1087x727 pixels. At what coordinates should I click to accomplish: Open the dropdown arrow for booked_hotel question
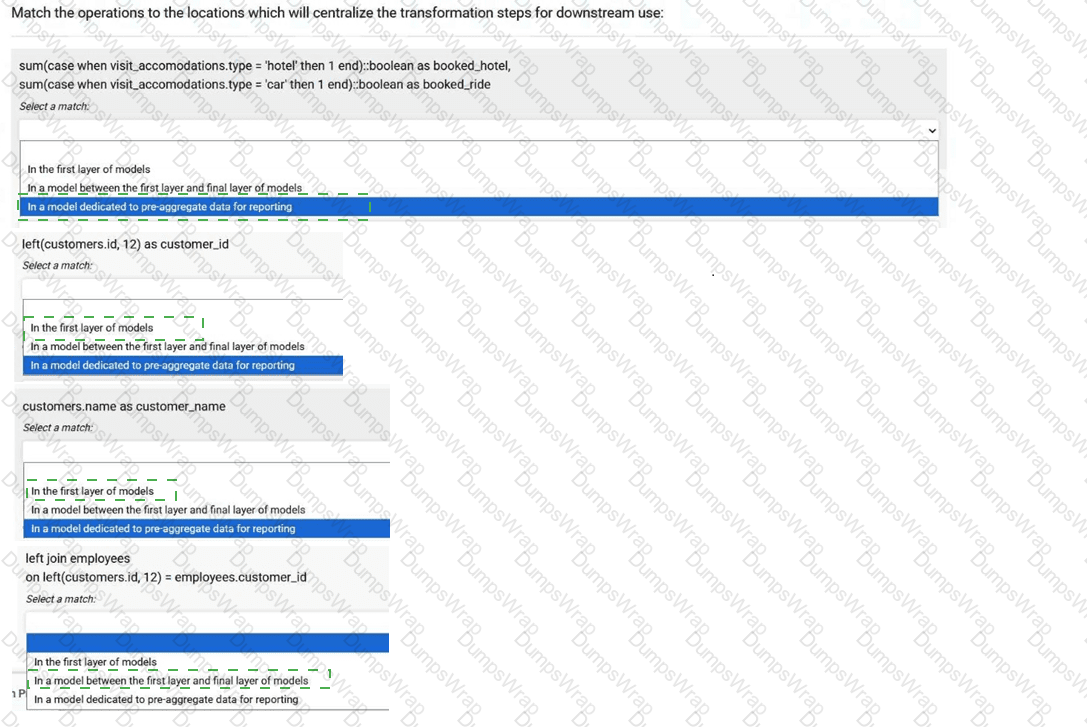(932, 130)
